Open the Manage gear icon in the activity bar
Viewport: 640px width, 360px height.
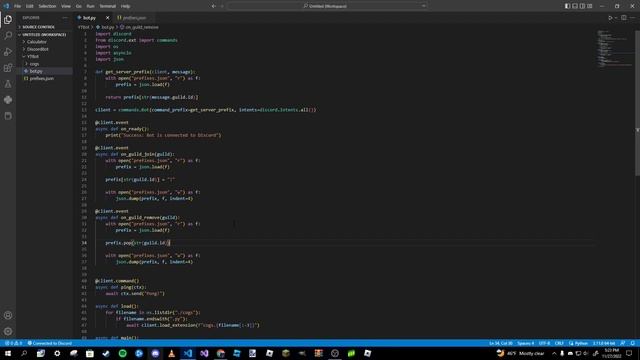tap(8, 331)
